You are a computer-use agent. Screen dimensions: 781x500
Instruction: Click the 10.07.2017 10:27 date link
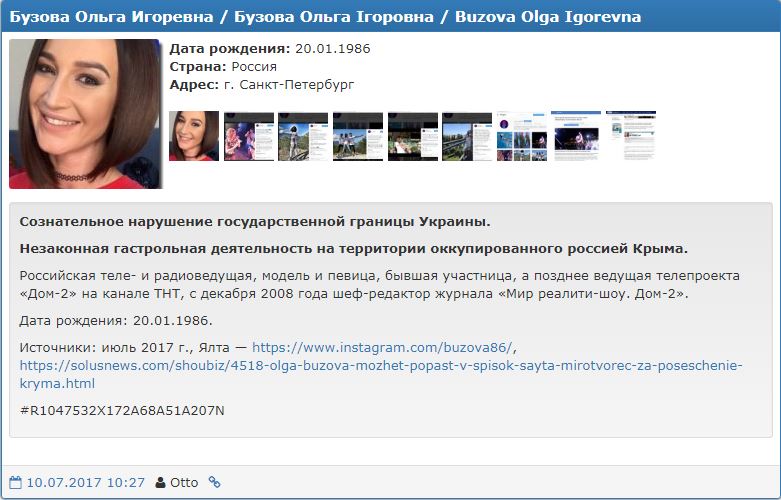coord(86,482)
